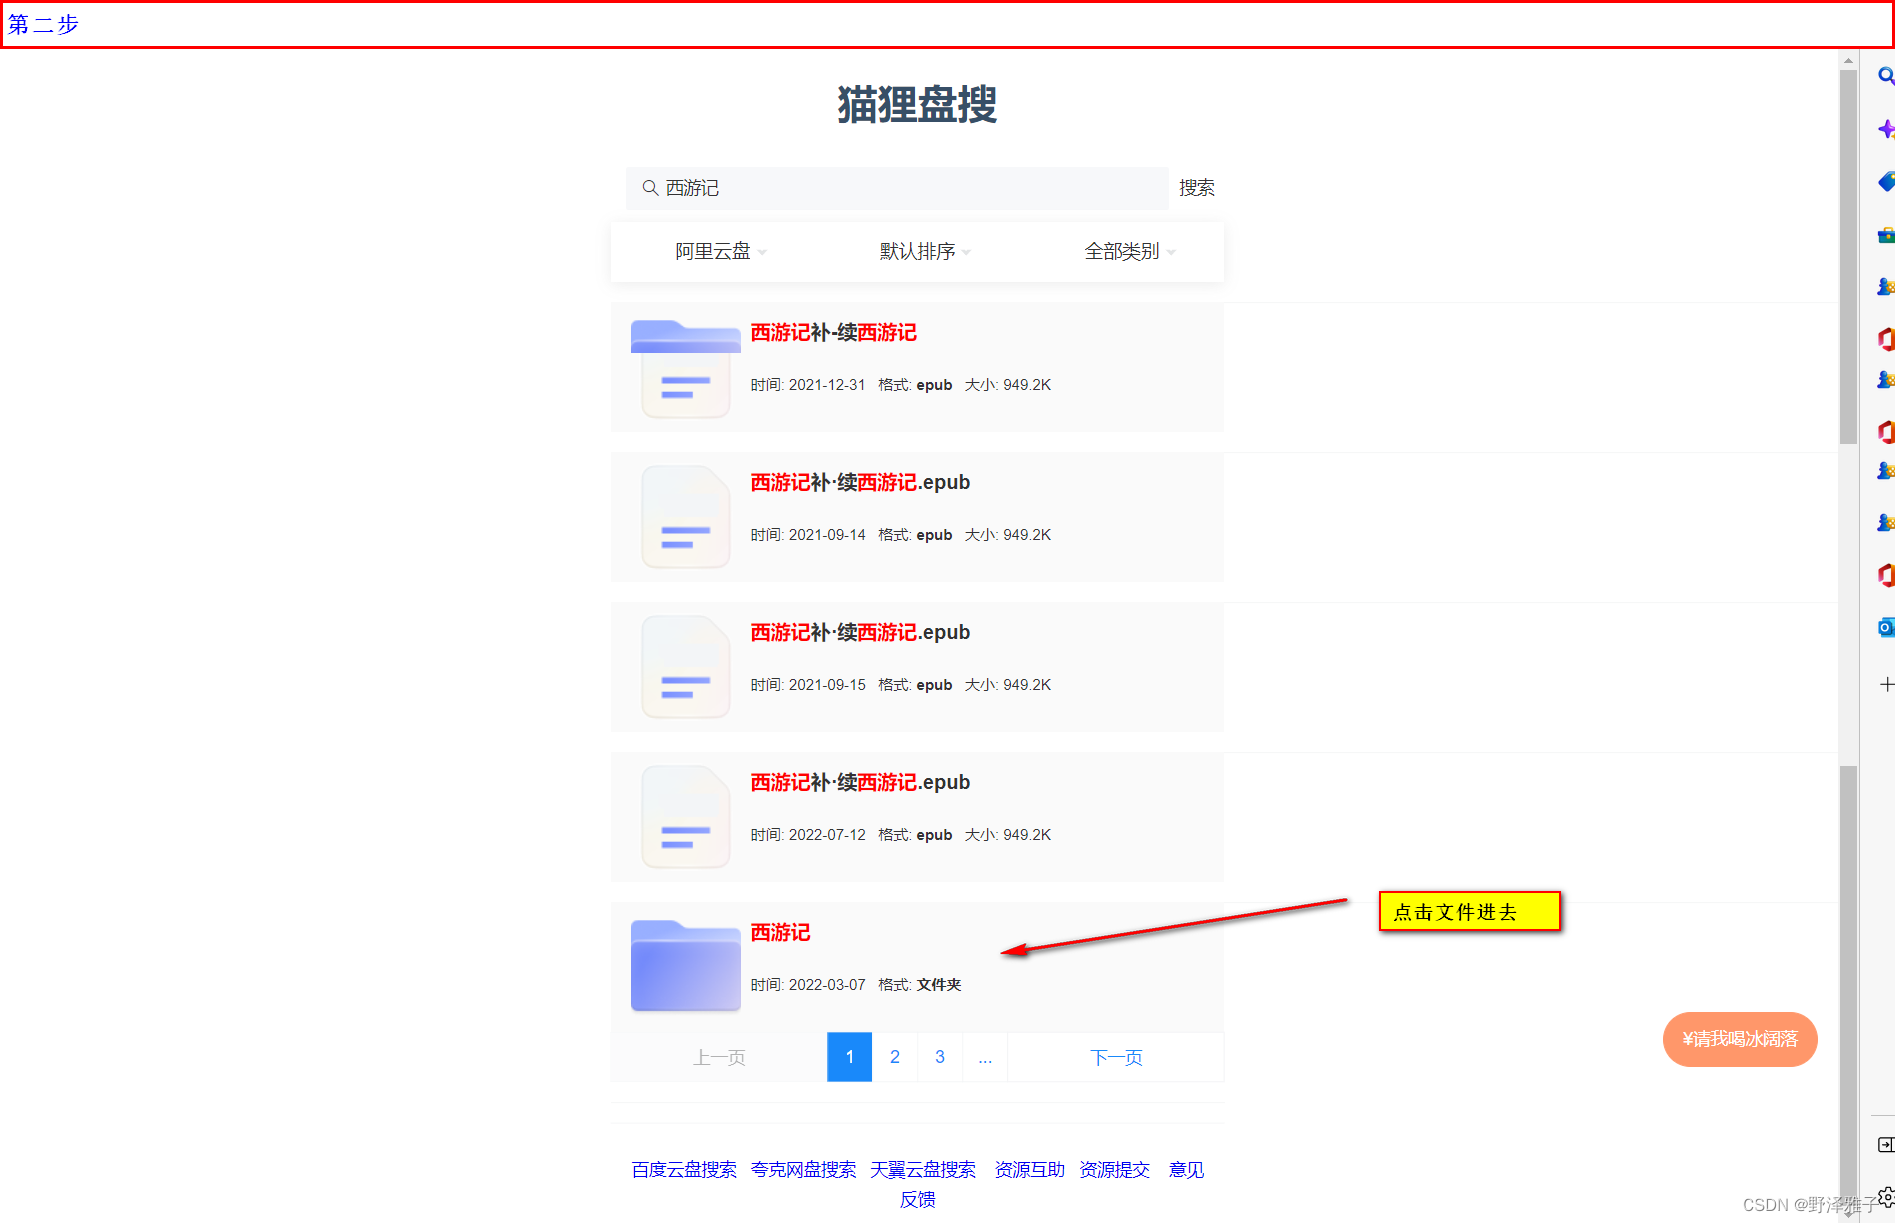Open the 百度云盘搜索 link
This screenshot has width=1895, height=1223.
click(684, 1169)
